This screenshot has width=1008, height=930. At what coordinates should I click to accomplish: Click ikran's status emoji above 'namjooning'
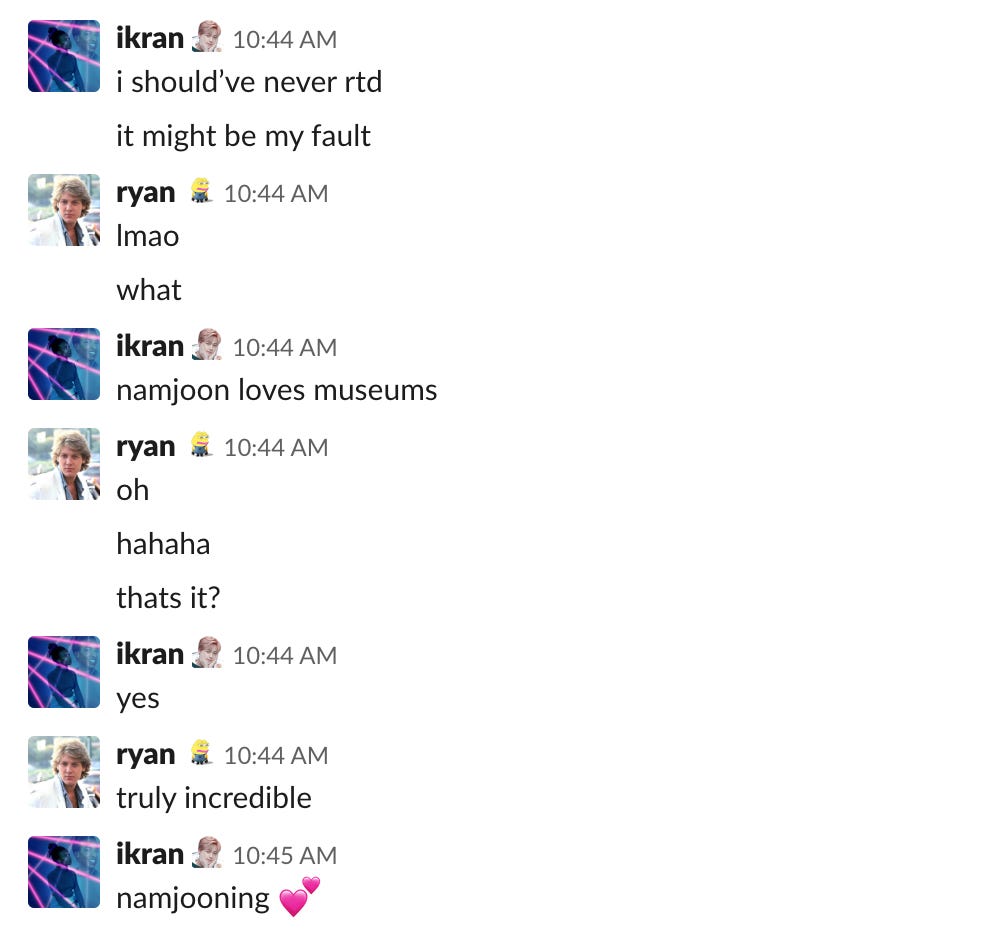207,853
